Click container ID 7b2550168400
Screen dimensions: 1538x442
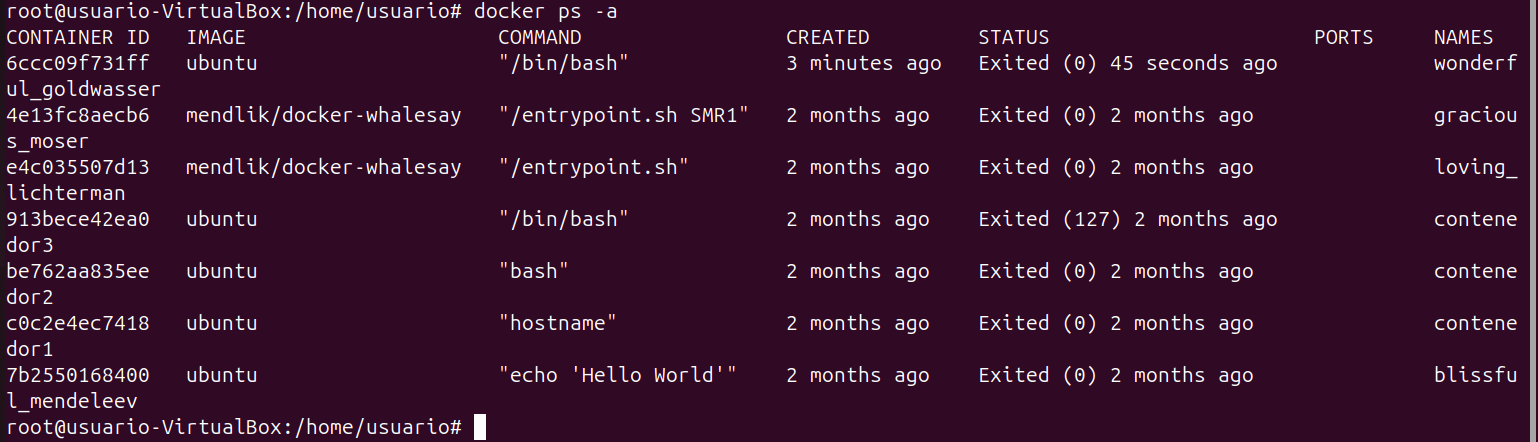pos(78,376)
